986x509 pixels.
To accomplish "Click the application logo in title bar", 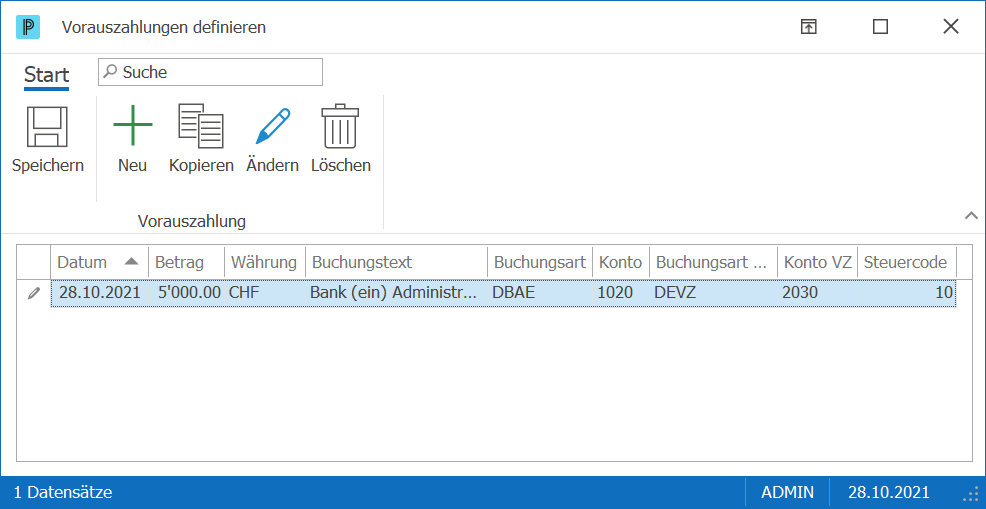I will [x=28, y=27].
